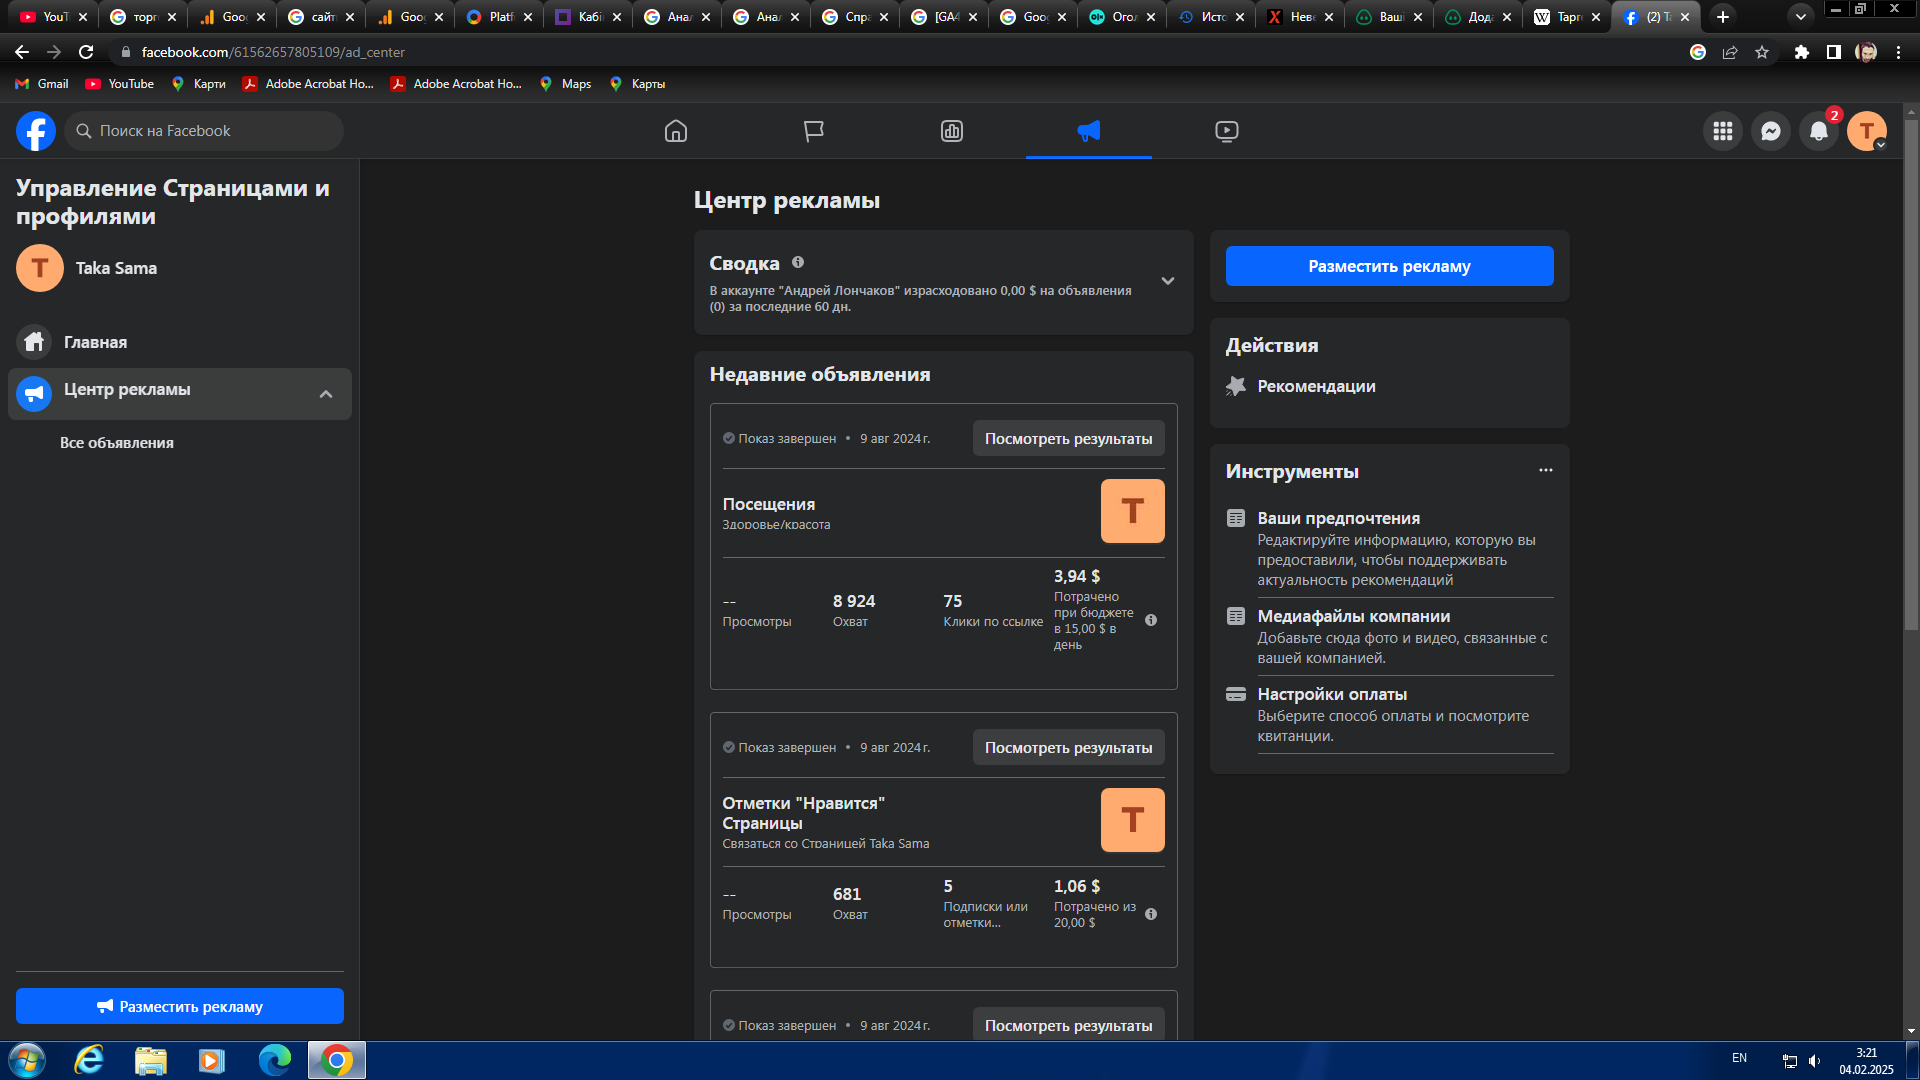Open the YouTube bookmark
The height and width of the screenshot is (1080, 1920).
point(120,84)
